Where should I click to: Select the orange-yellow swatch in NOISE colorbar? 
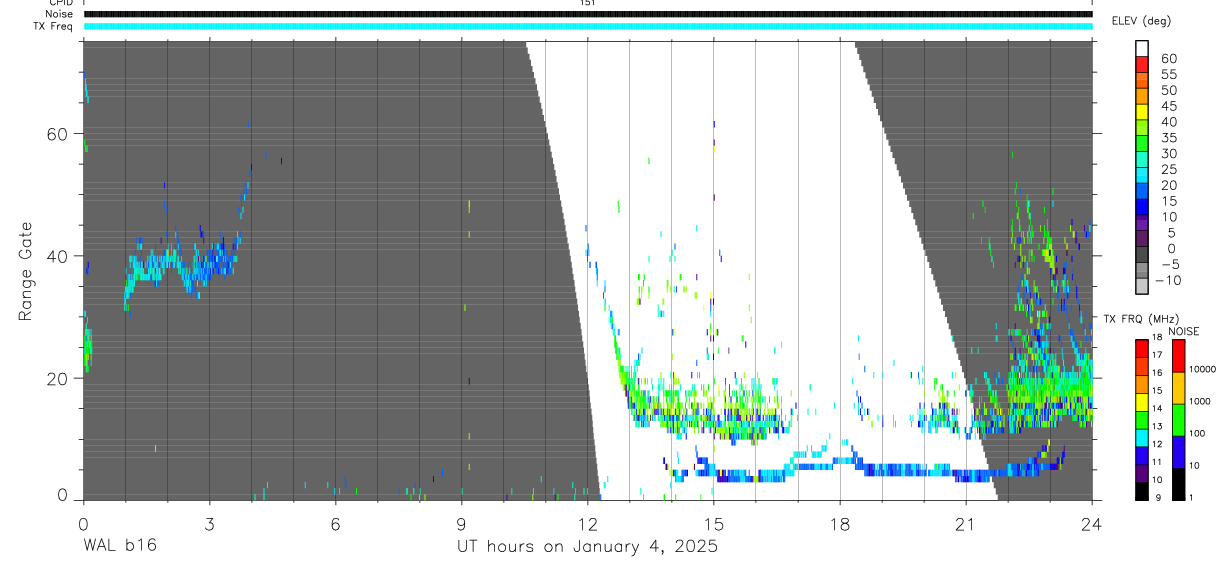click(1178, 388)
